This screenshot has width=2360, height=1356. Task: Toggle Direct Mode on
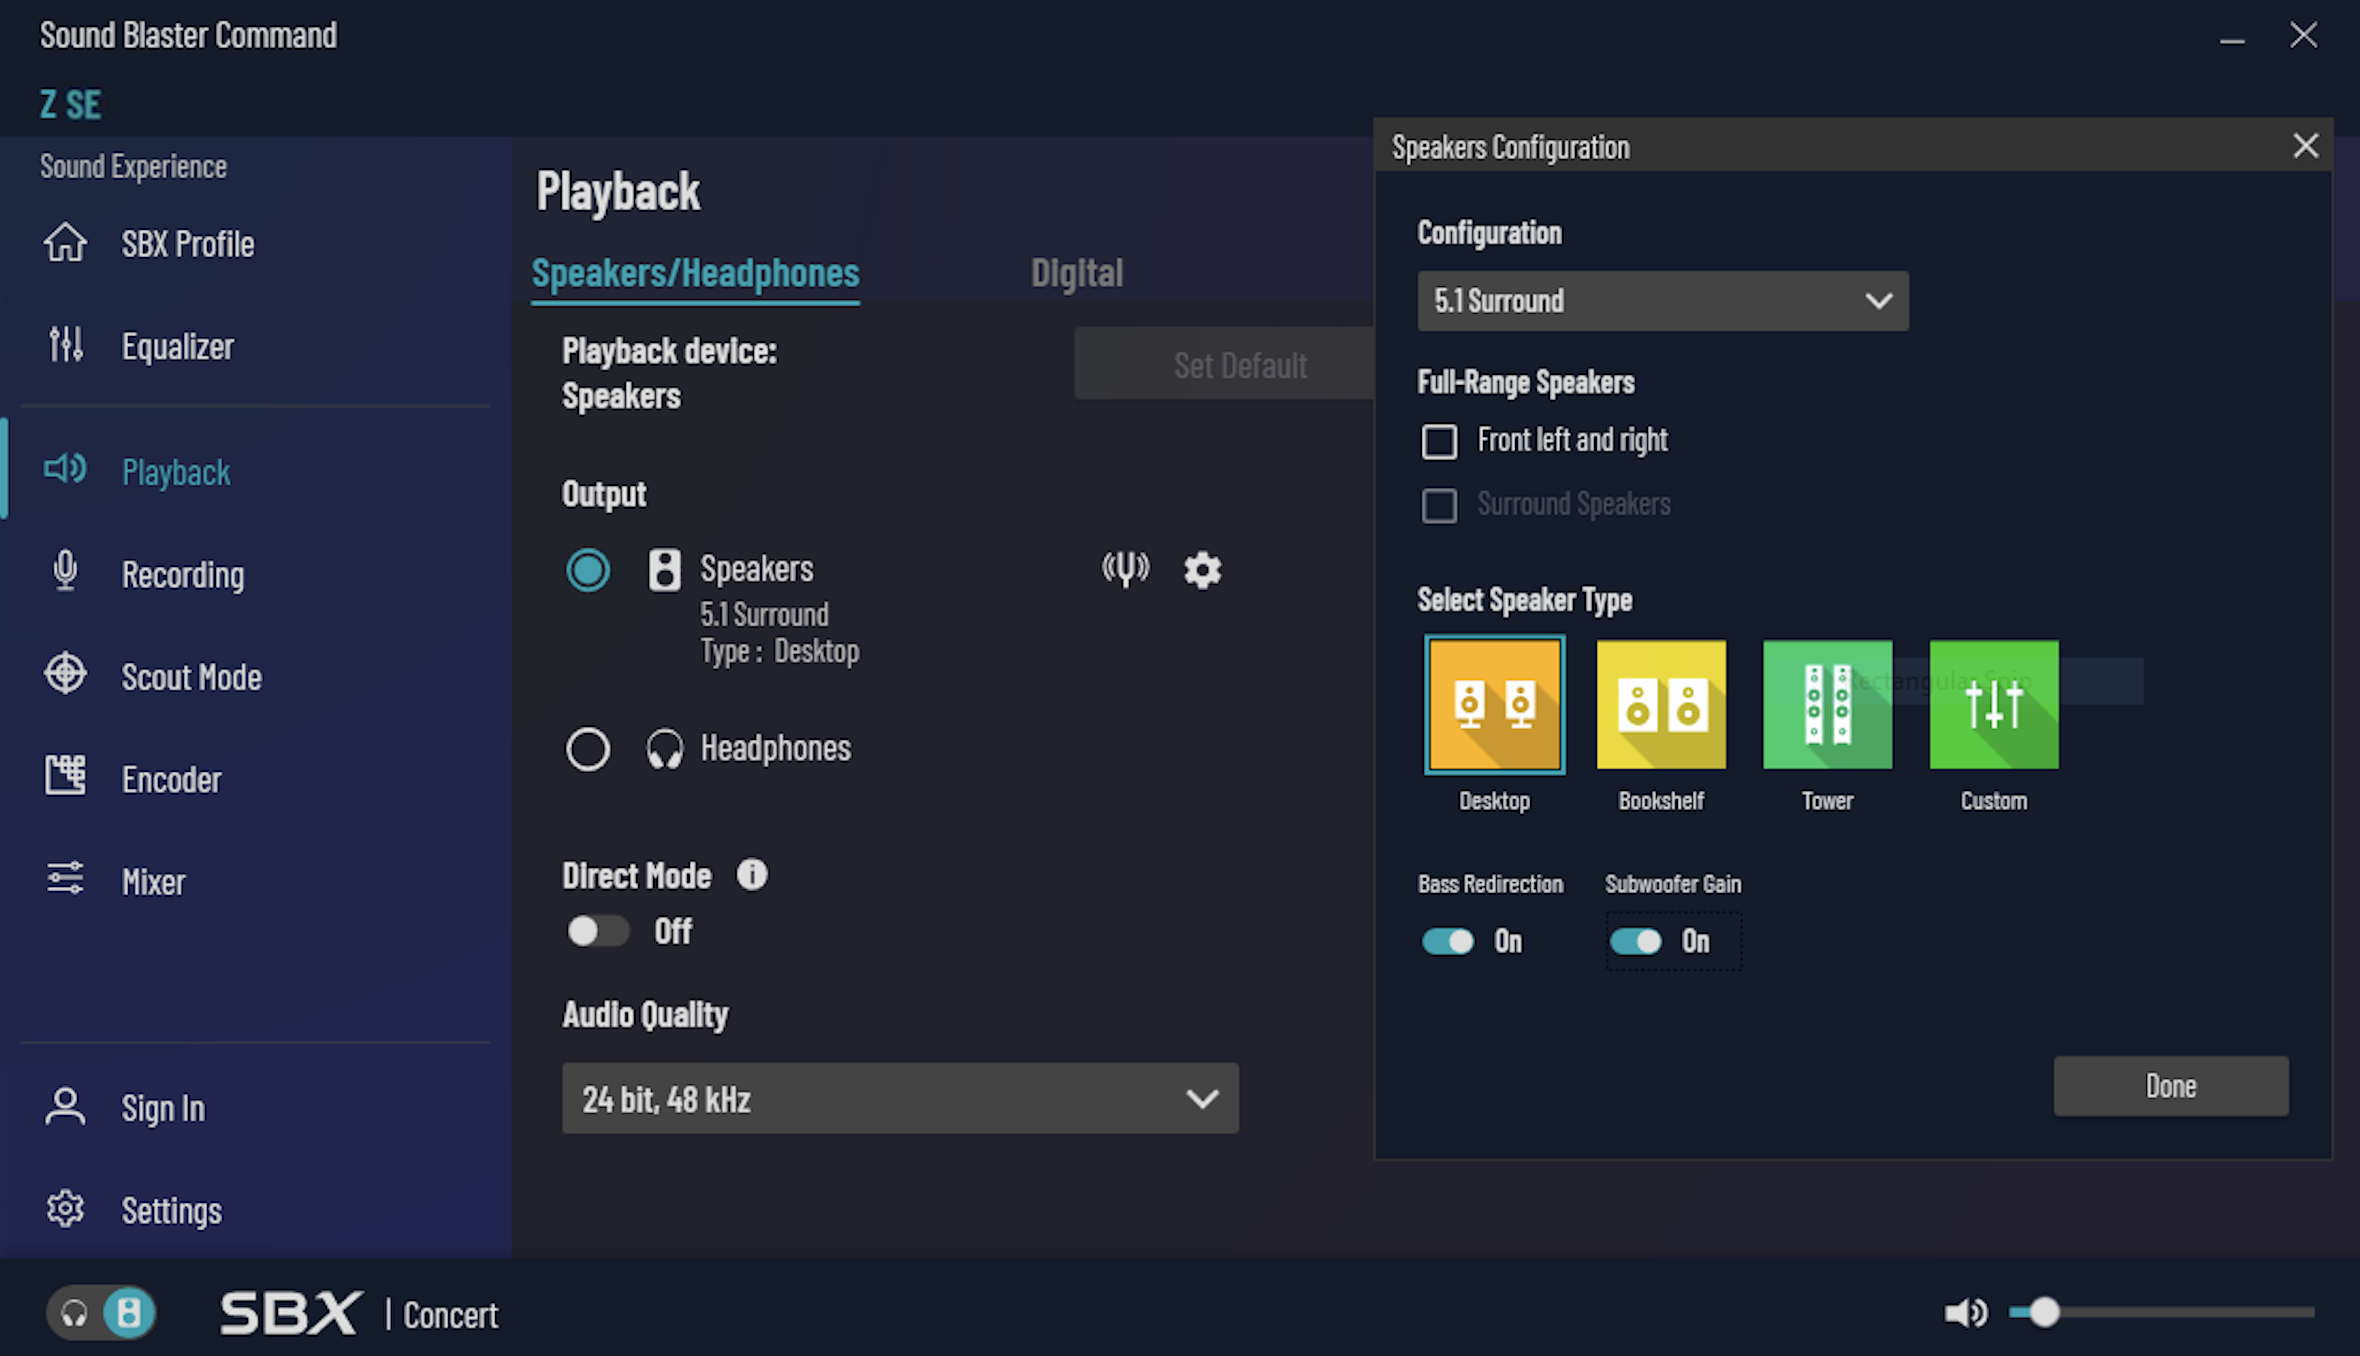tap(597, 931)
